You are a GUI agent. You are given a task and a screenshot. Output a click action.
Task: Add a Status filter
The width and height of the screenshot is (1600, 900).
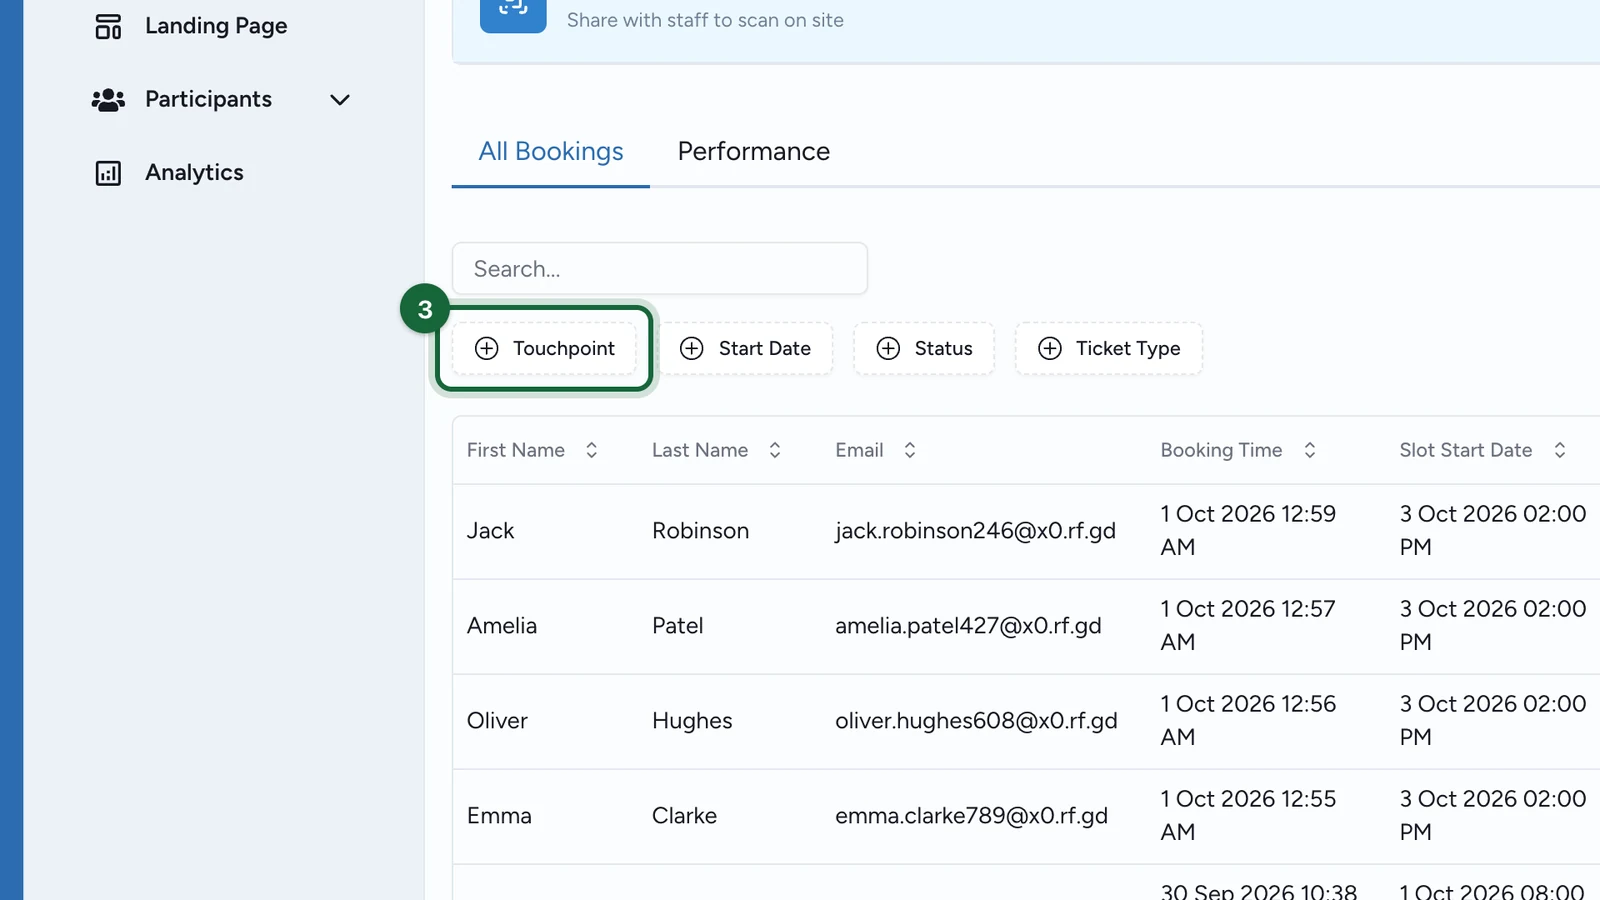pos(924,348)
